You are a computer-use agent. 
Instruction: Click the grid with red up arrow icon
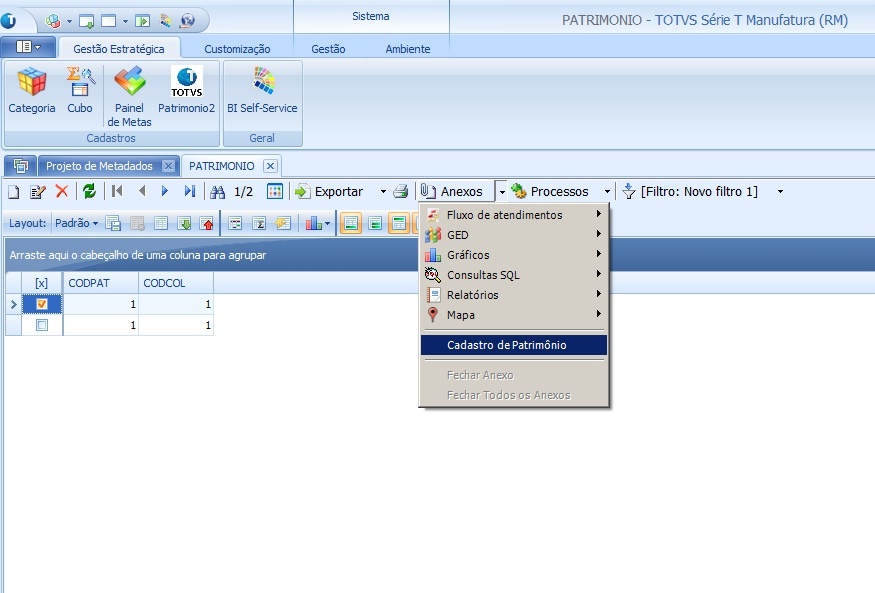(207, 224)
